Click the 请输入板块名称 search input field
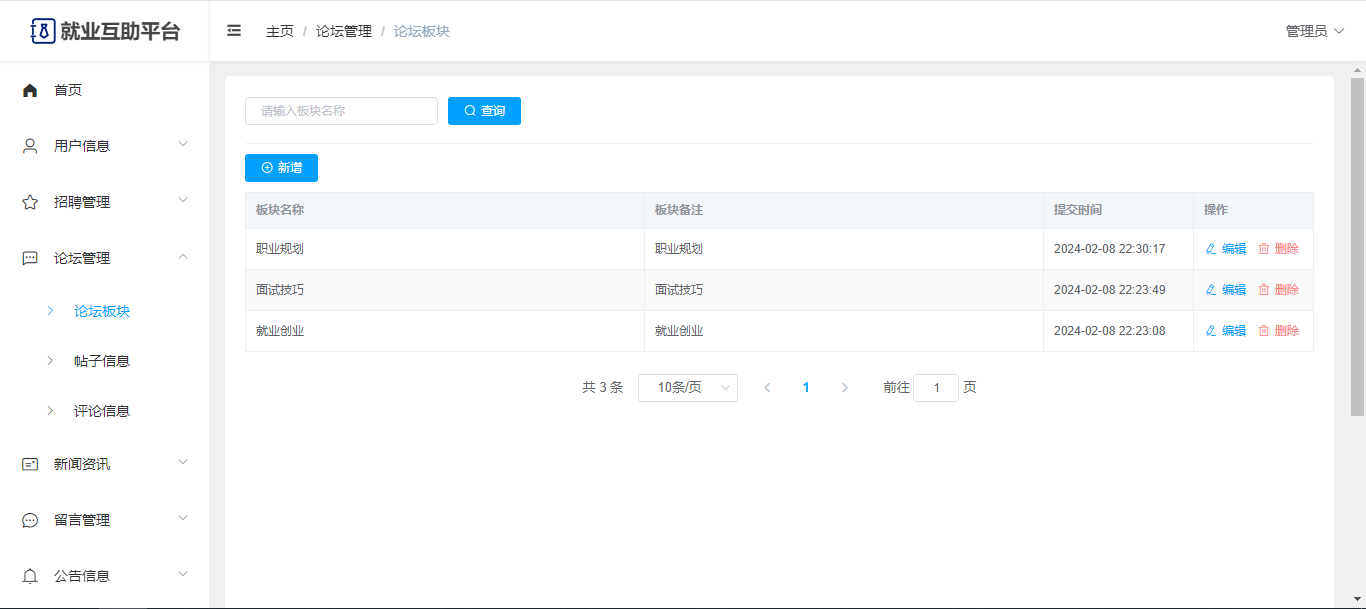1366x609 pixels. 341,111
